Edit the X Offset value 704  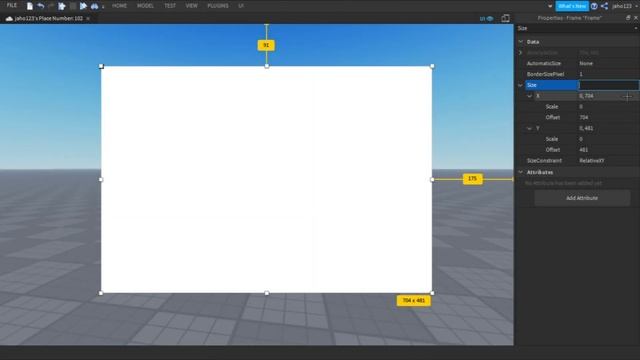tap(608, 117)
